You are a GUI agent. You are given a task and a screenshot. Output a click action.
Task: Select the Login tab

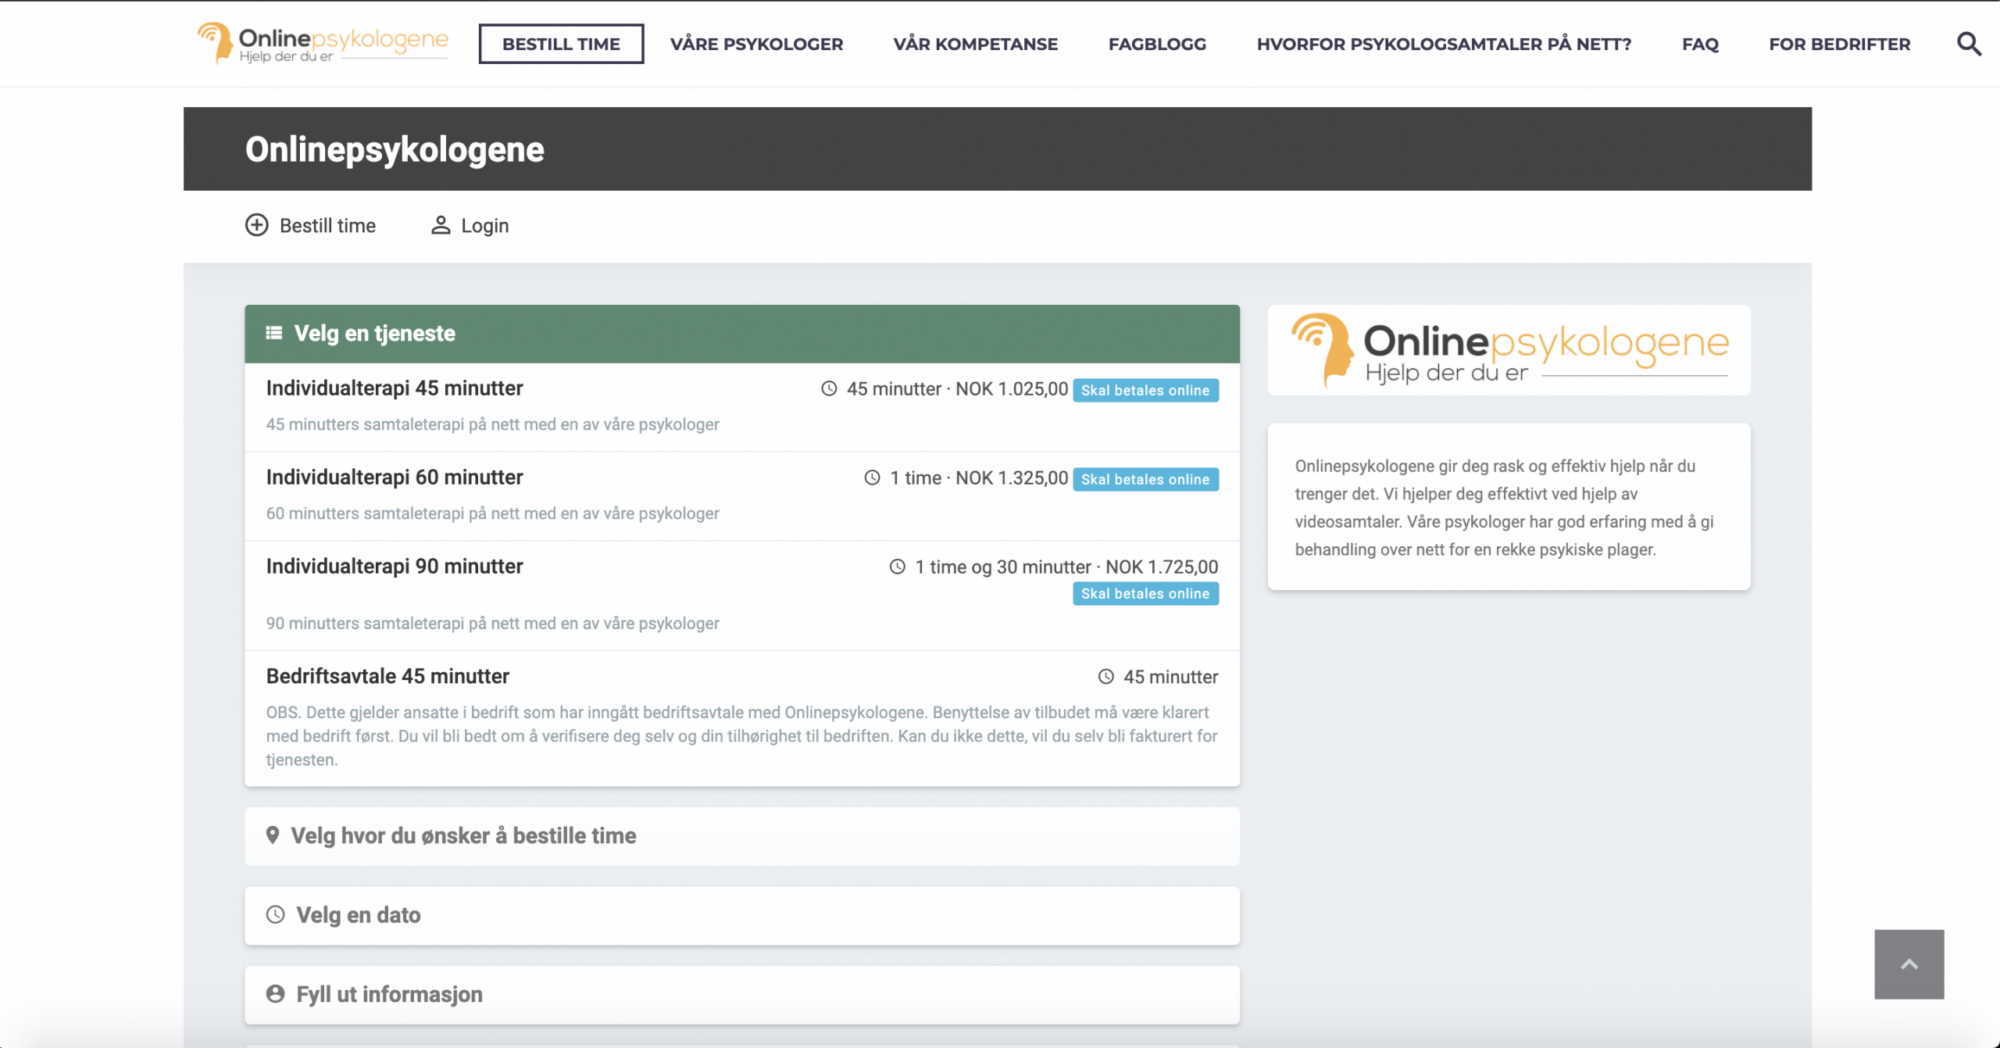tap(470, 225)
